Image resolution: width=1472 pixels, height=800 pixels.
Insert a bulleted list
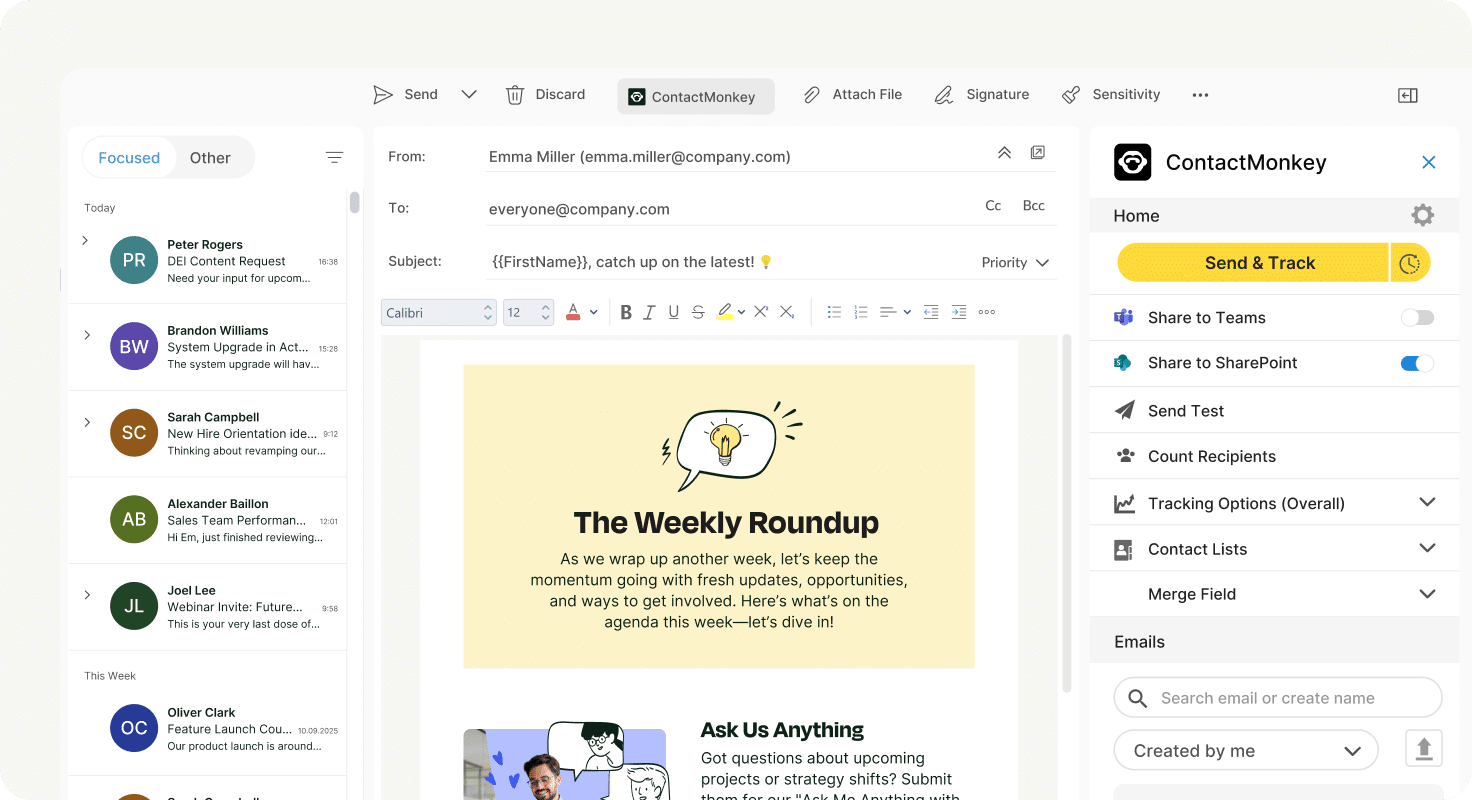pos(834,312)
